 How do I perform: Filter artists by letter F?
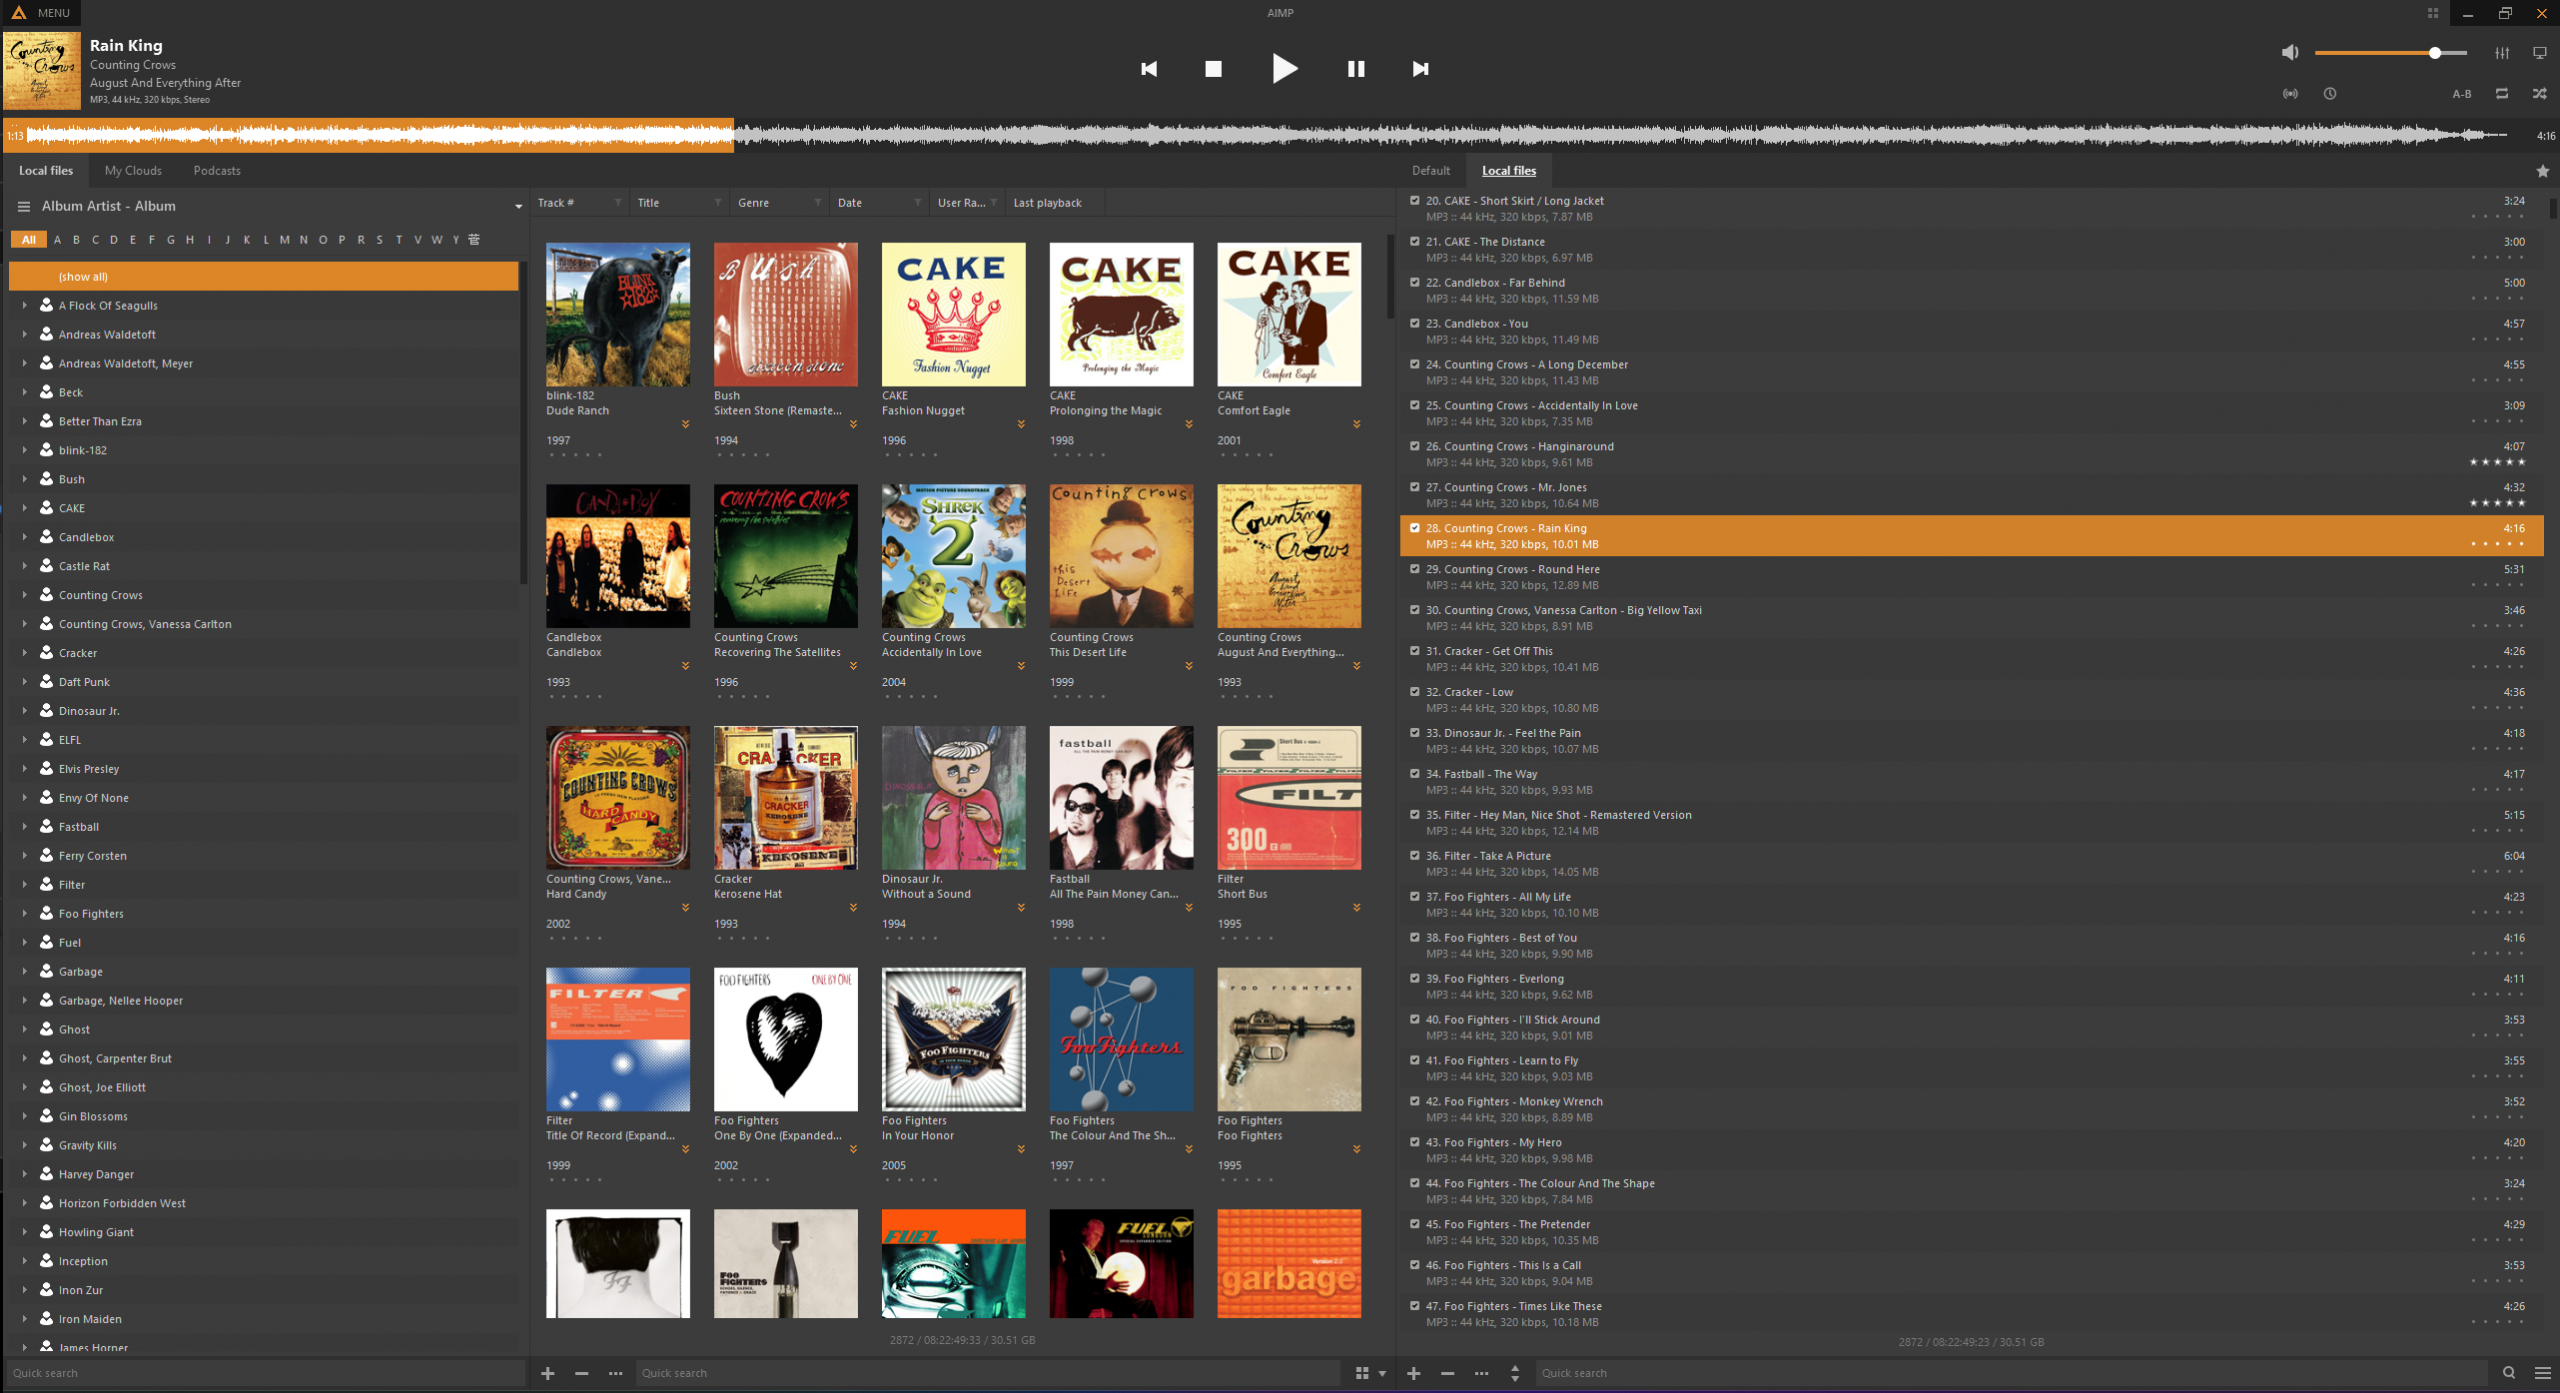[x=152, y=240]
